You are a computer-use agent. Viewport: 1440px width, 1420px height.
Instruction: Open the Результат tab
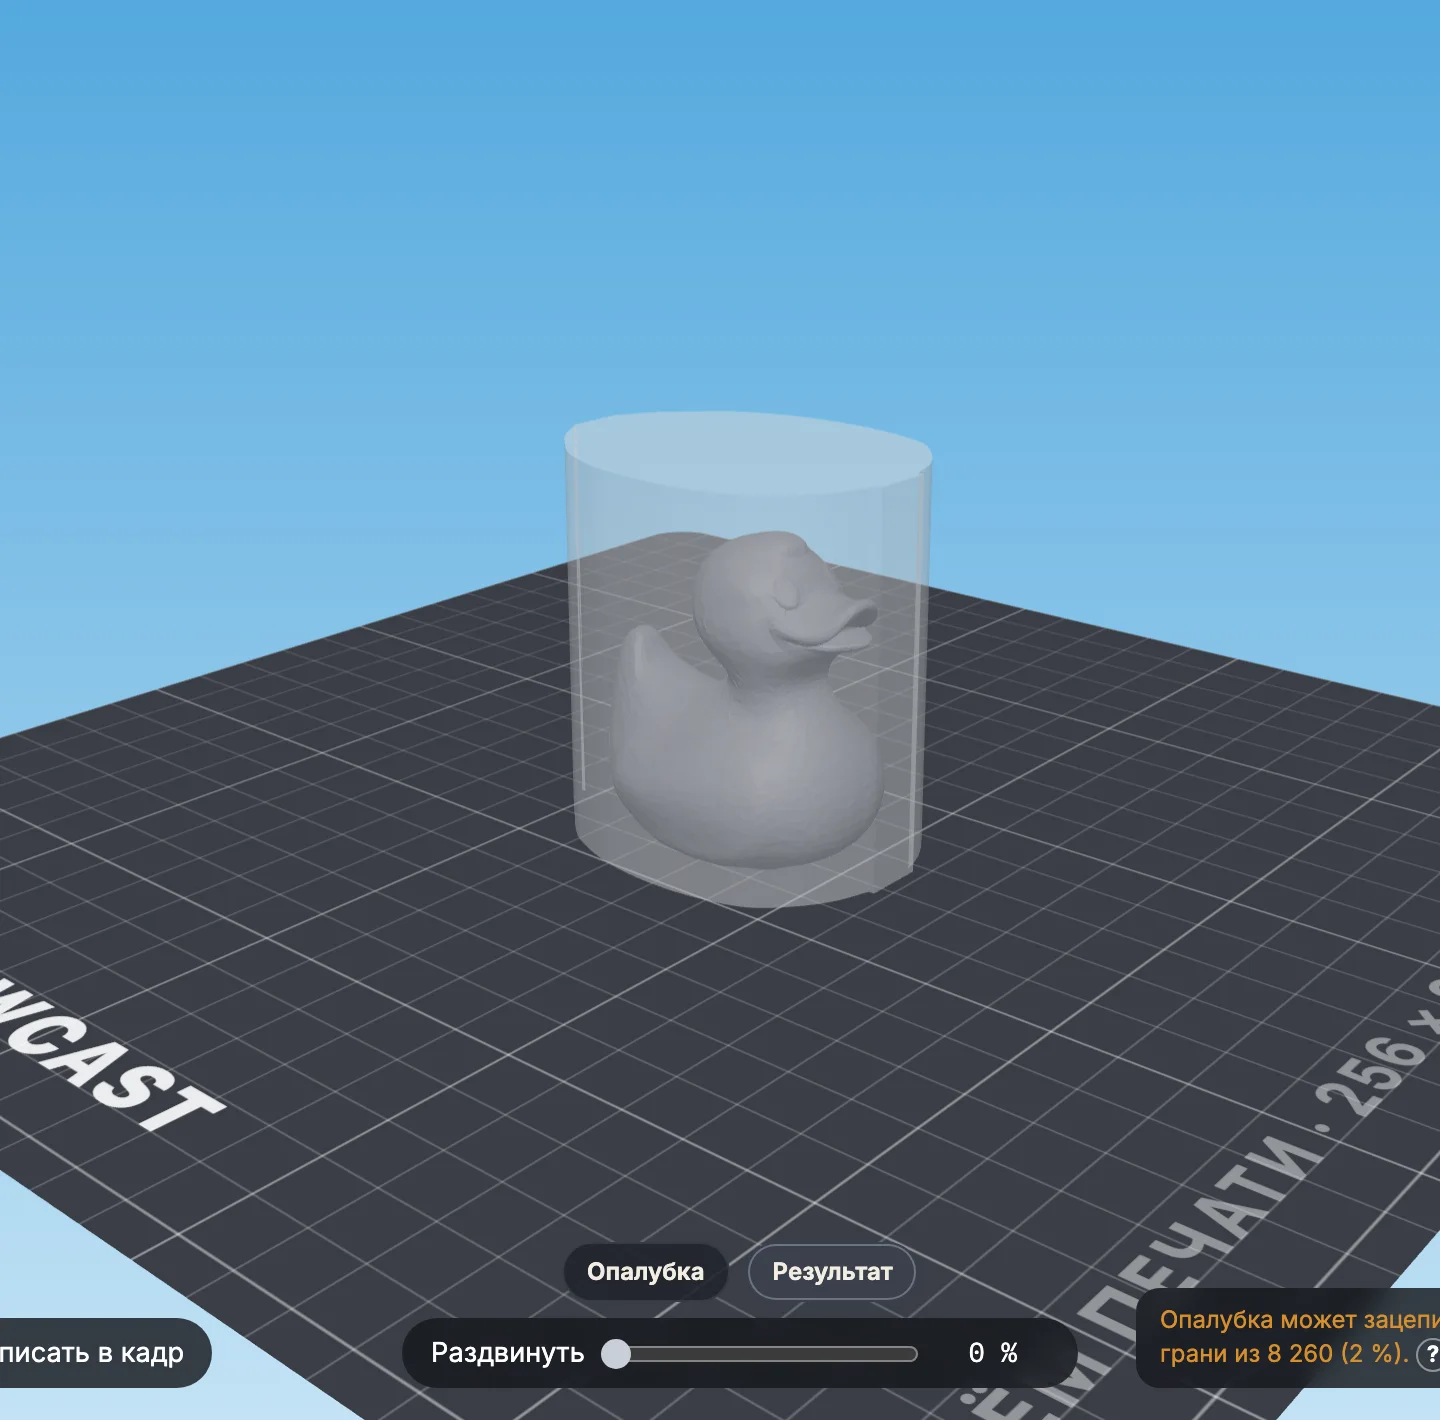tap(832, 1272)
